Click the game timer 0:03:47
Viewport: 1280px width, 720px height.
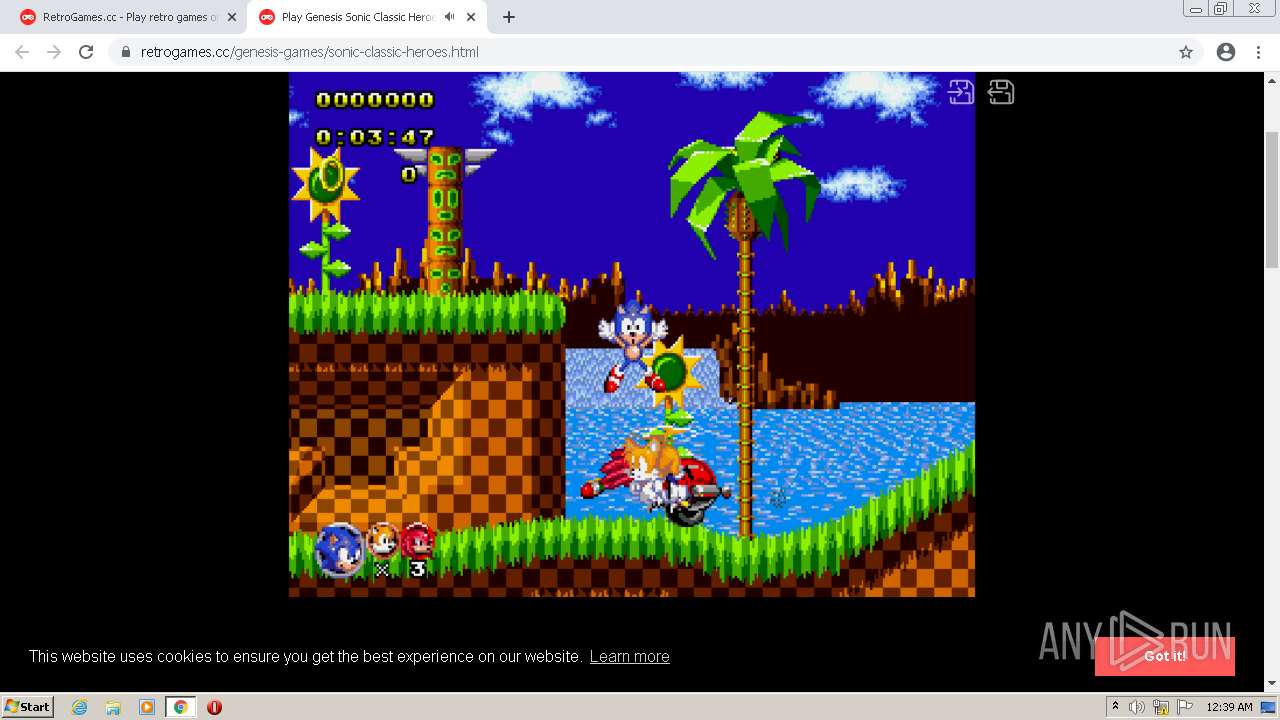[x=375, y=137]
